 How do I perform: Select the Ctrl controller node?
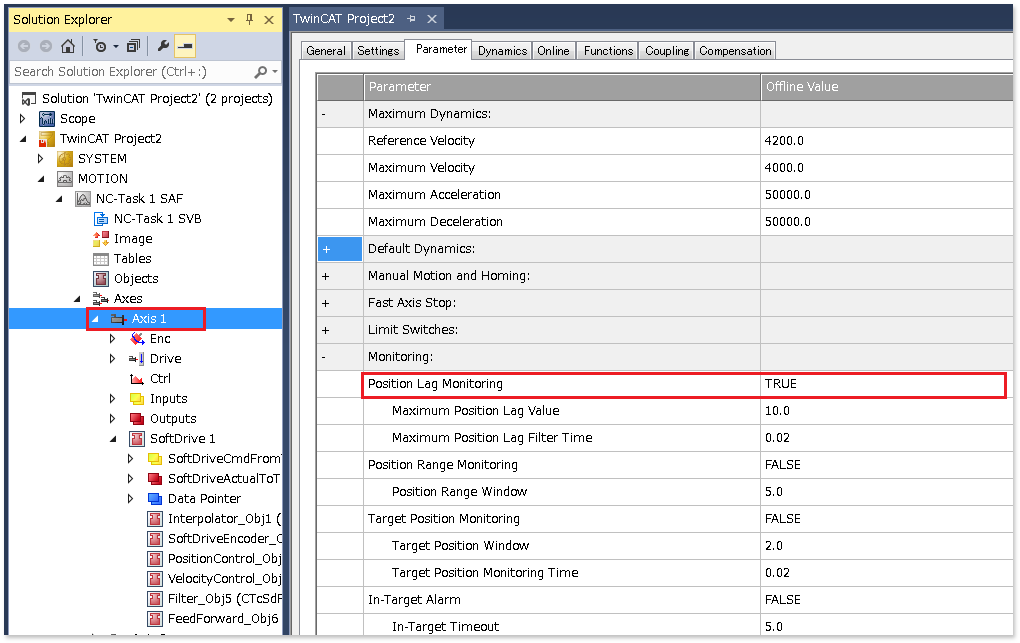tap(160, 379)
